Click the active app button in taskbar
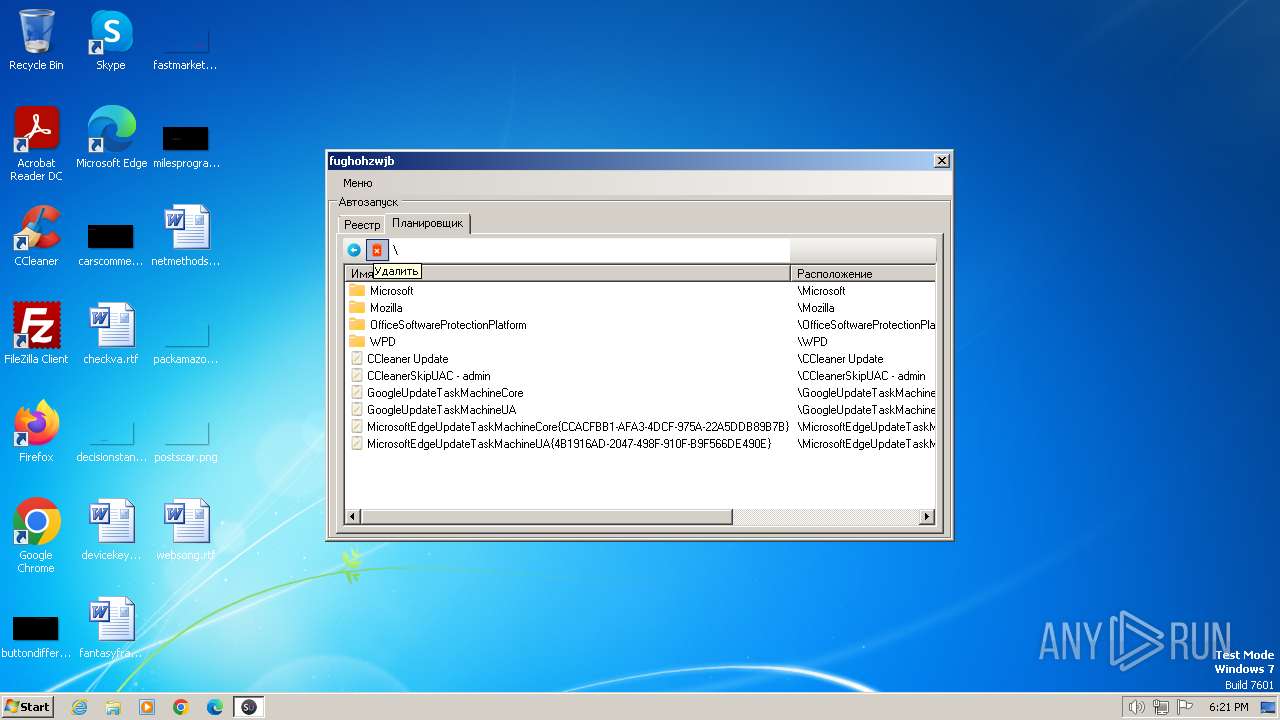The height and width of the screenshot is (720, 1280). point(249,707)
